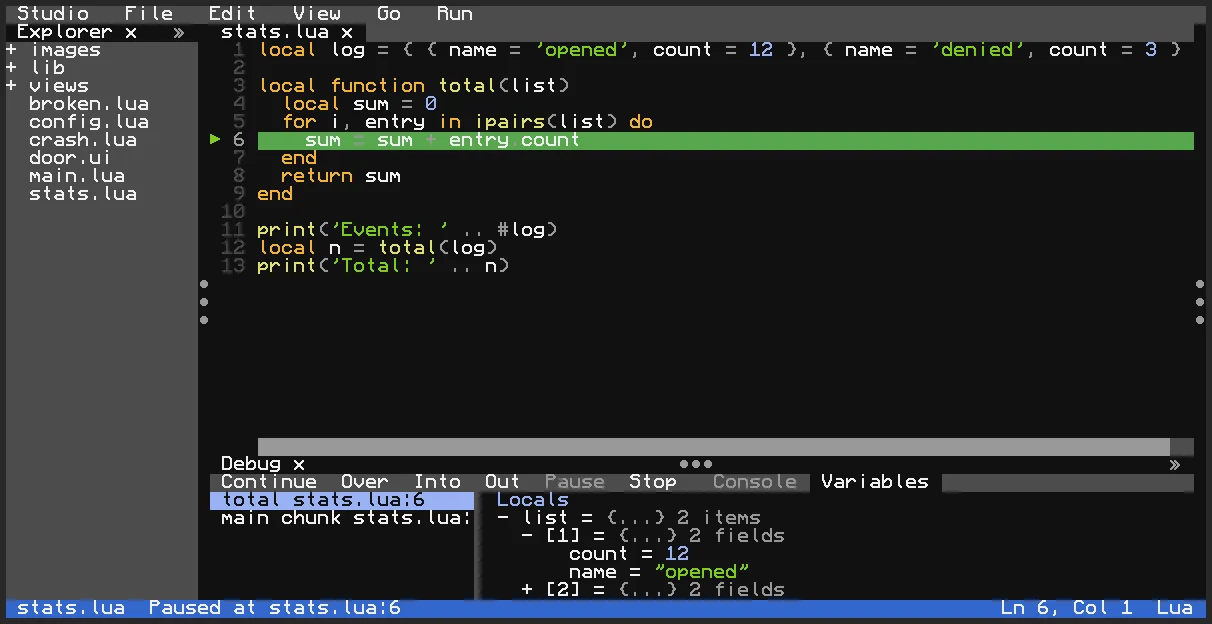The width and height of the screenshot is (1212, 624).
Task: Open main.lua in Explorer
Action: coord(77,176)
